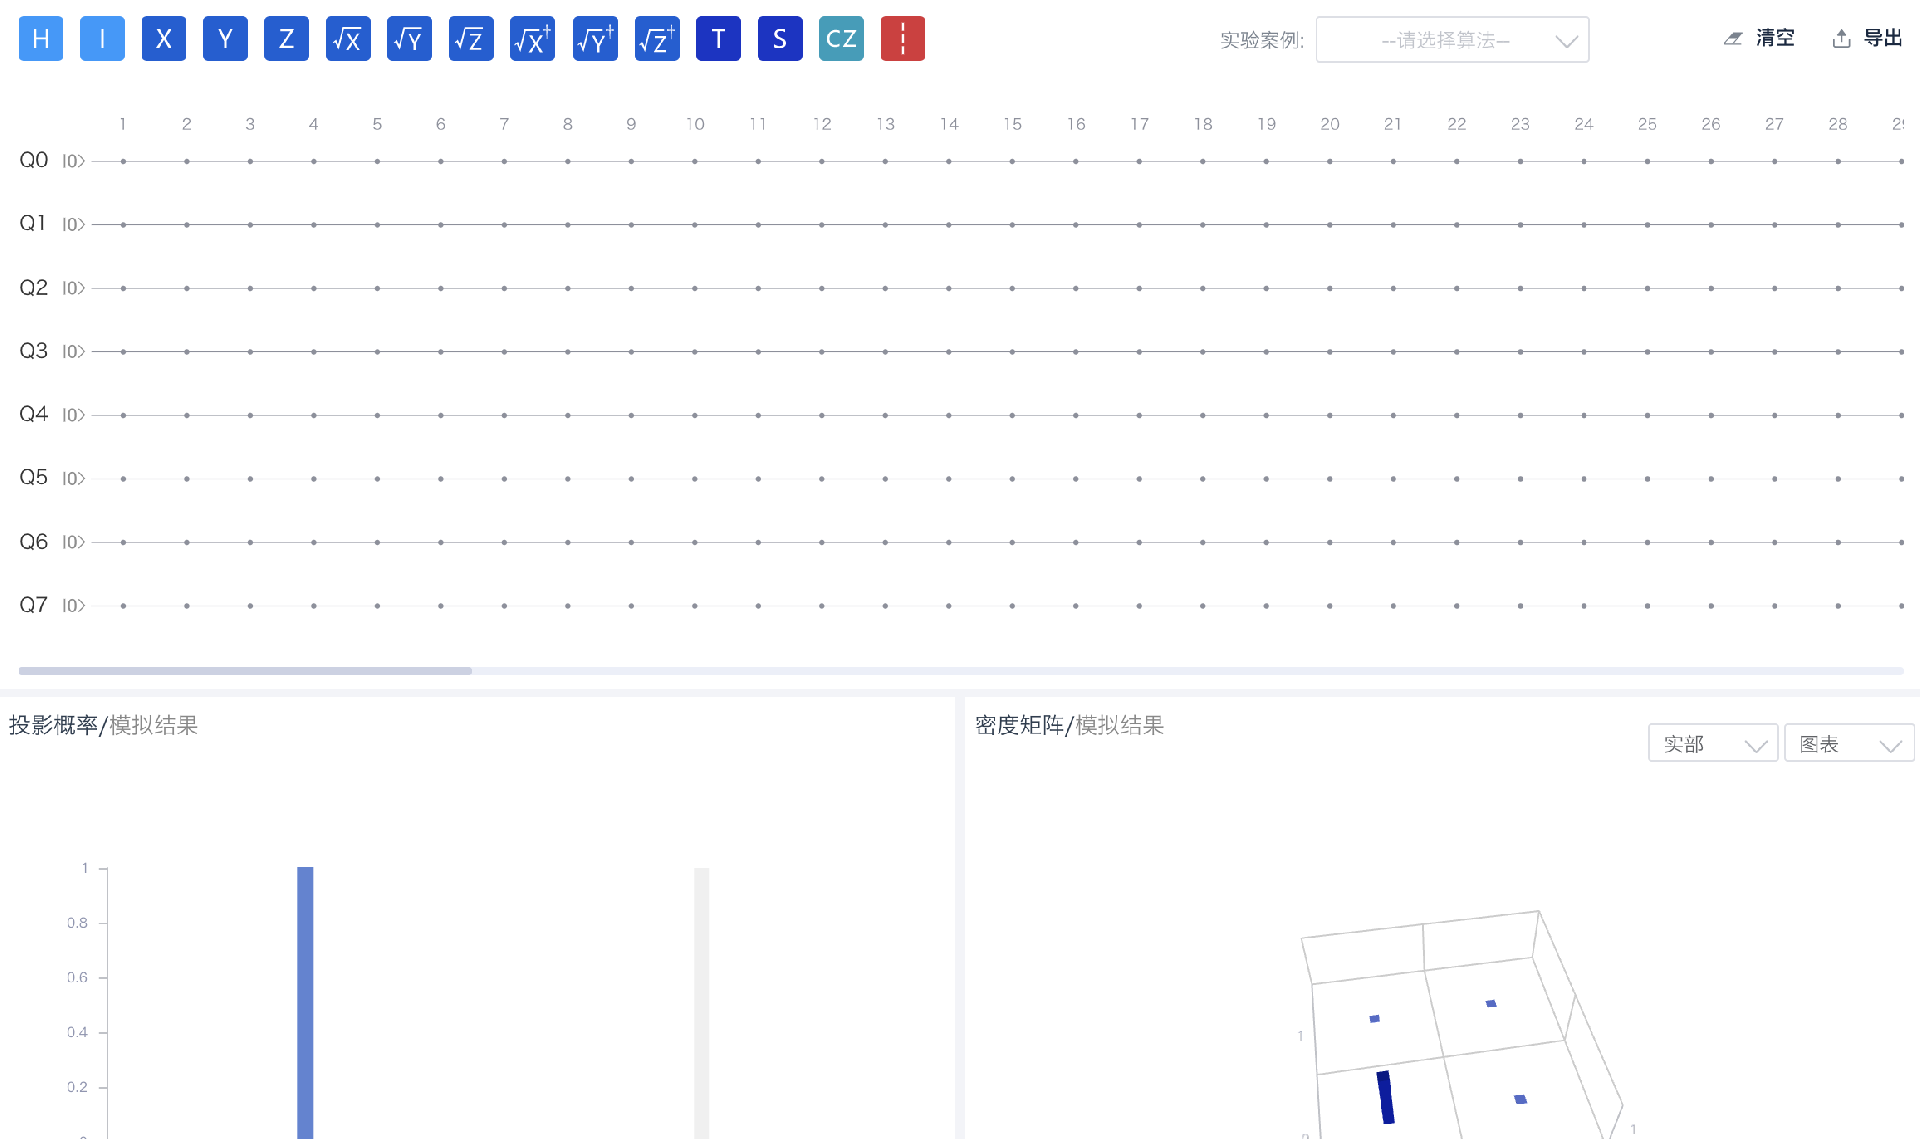
Task: Pick the identity I gate
Action: 102,39
